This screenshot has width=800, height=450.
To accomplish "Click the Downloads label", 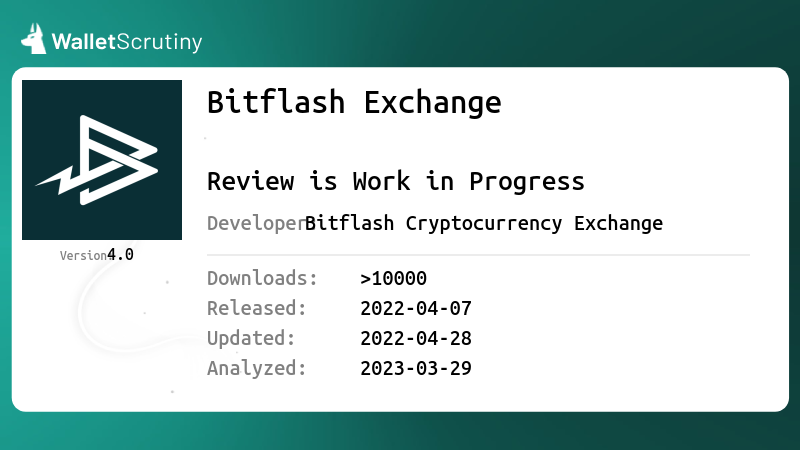I will coord(262,278).
